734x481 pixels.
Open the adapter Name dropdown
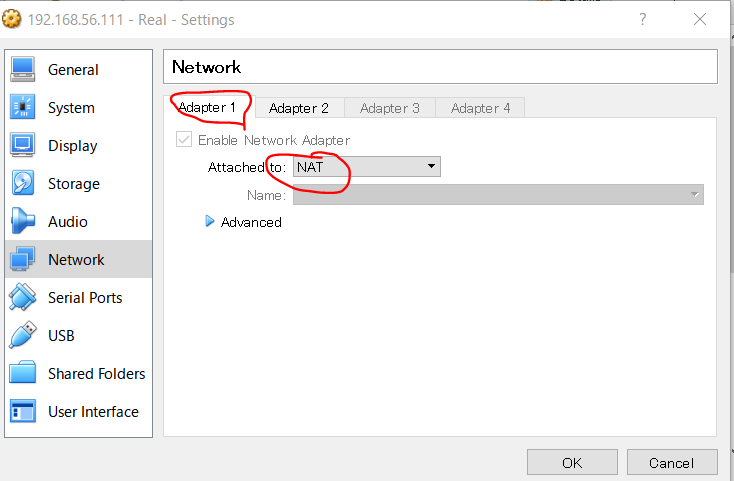(497, 195)
